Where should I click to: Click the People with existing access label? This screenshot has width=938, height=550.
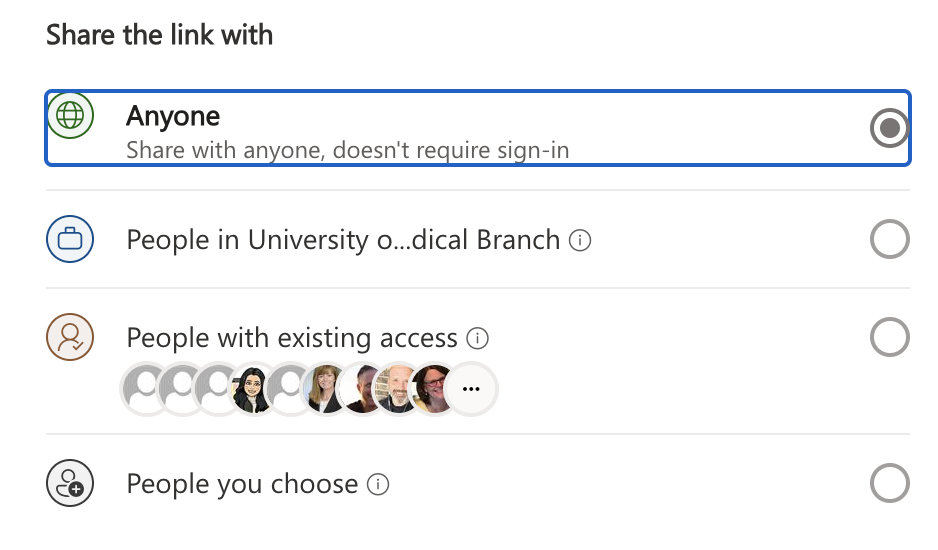click(292, 338)
